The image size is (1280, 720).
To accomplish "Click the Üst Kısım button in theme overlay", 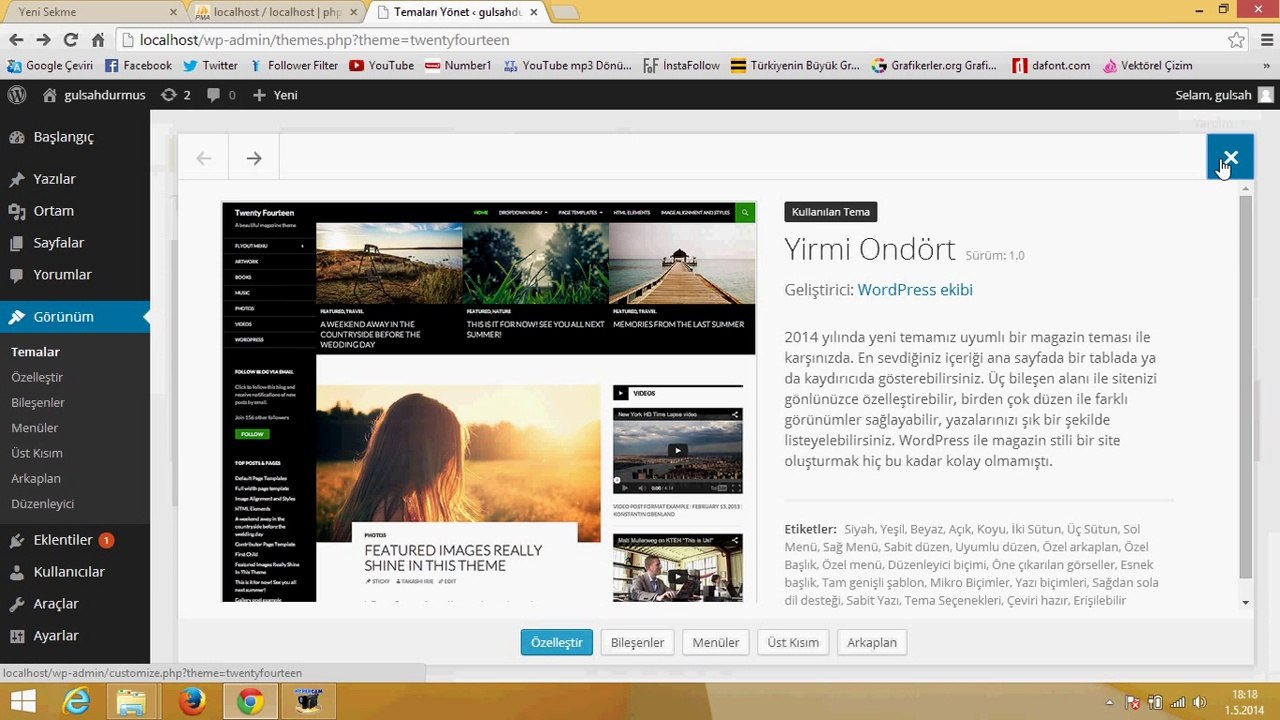I will click(793, 642).
